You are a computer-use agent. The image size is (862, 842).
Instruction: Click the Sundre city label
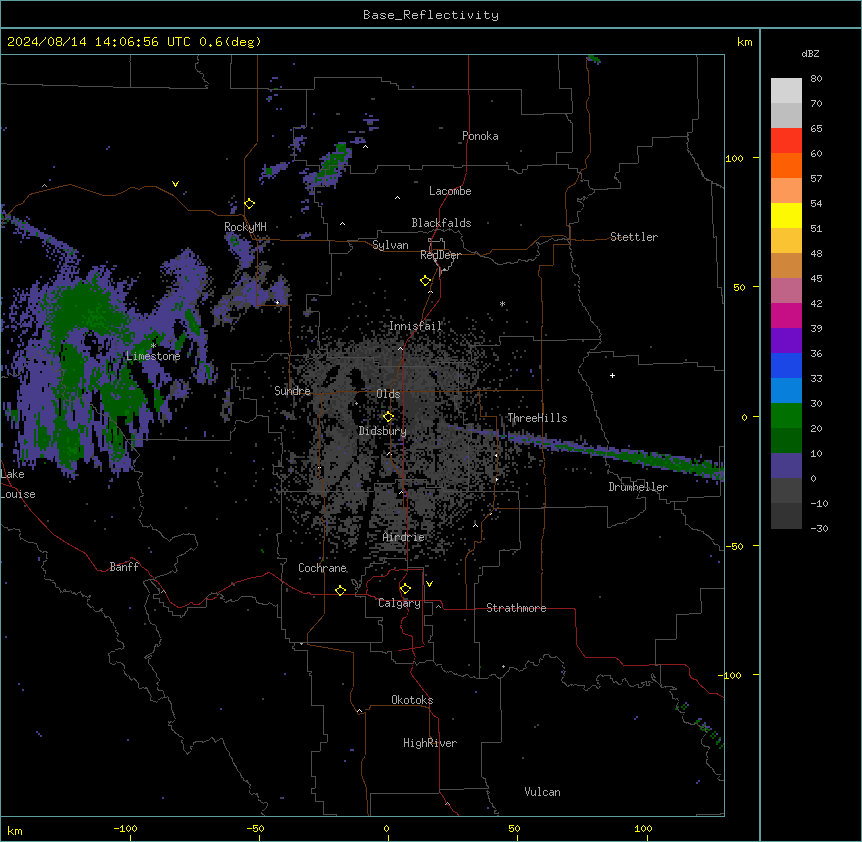(292, 391)
